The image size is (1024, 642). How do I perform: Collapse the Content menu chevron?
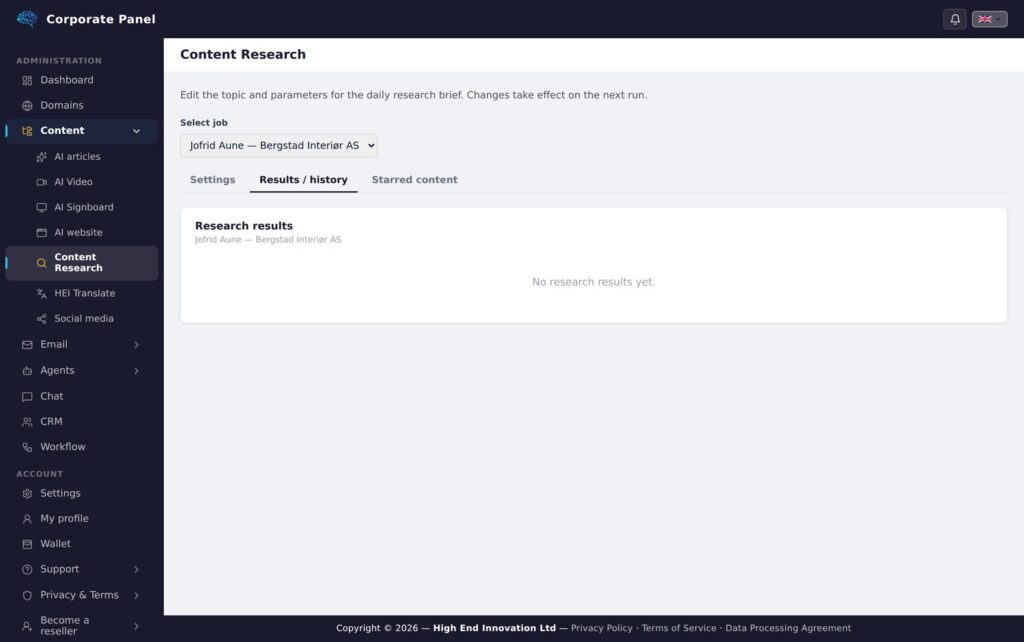tap(136, 131)
